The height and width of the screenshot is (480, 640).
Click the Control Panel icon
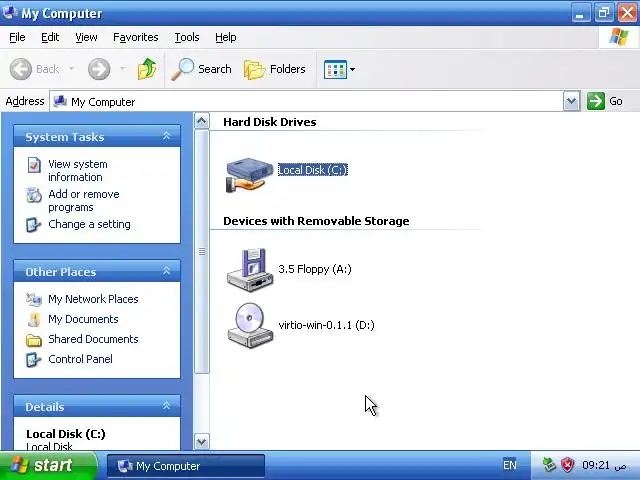click(33, 360)
